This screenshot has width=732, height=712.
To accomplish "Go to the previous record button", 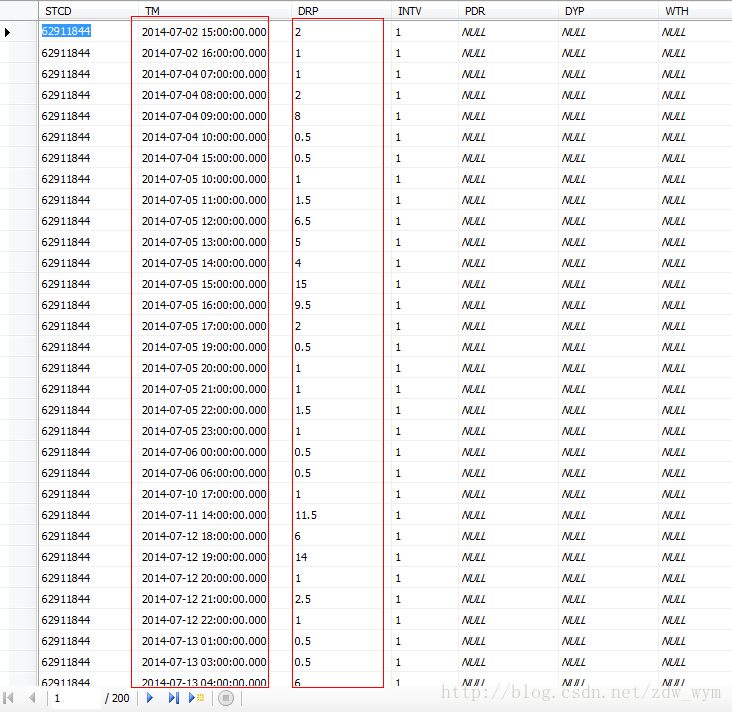I will coord(32,698).
